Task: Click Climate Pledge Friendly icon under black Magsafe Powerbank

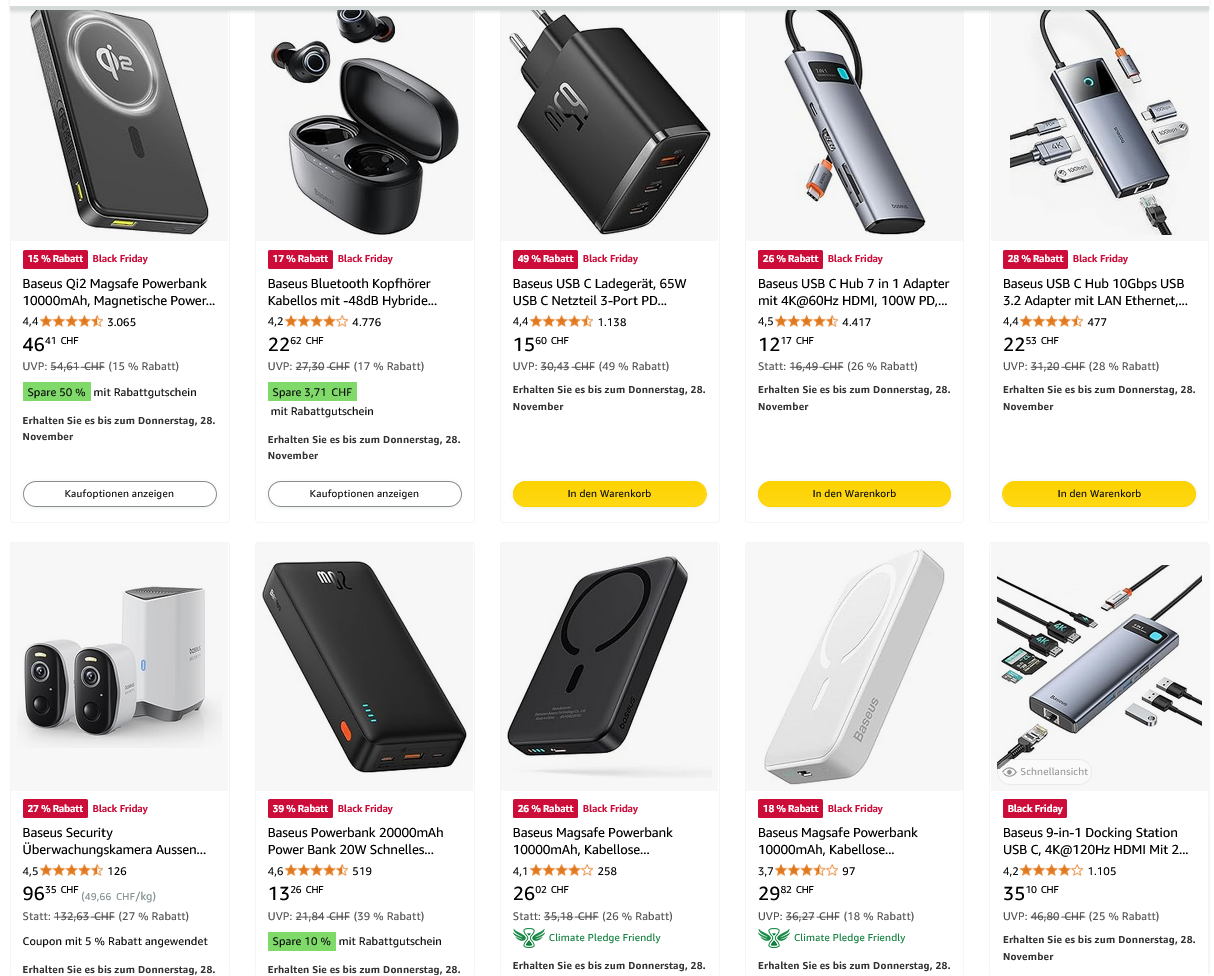Action: click(x=529, y=937)
